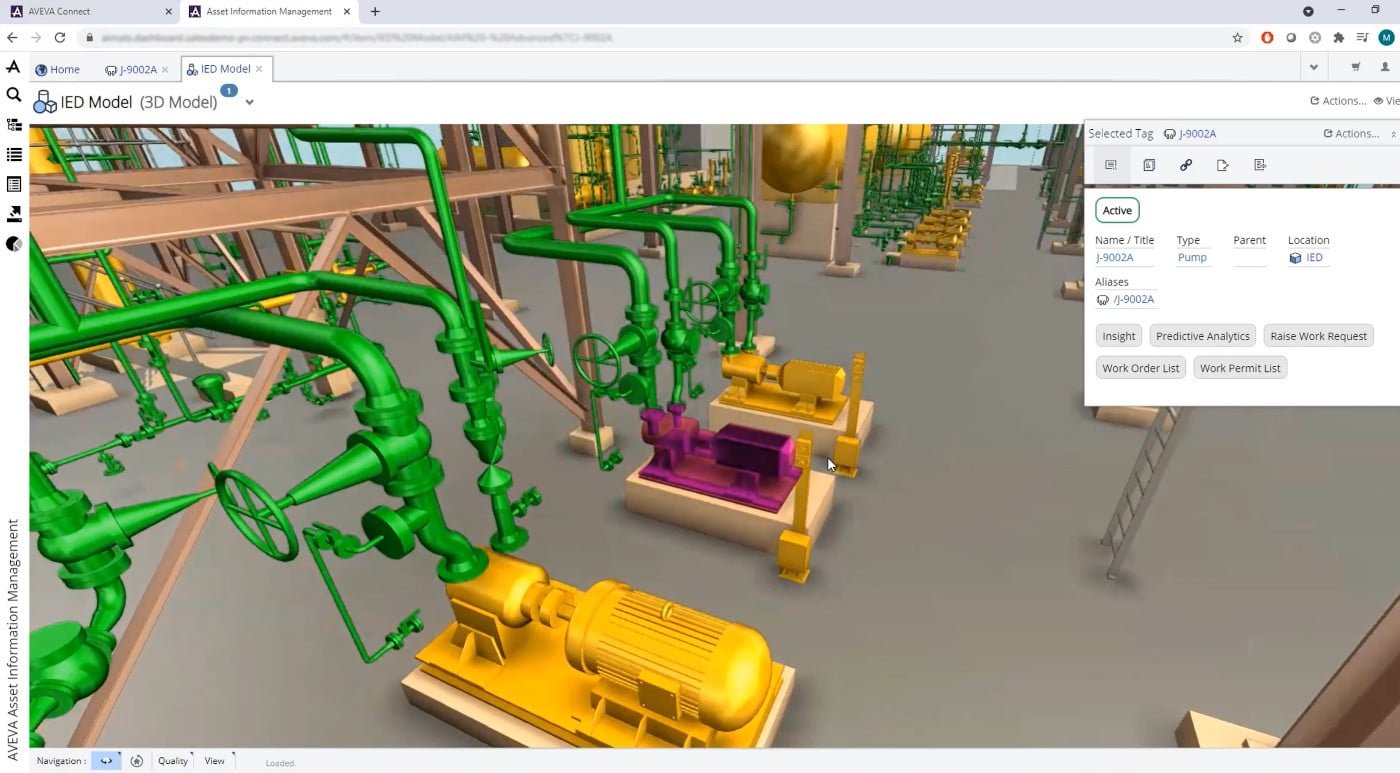The height and width of the screenshot is (773, 1400).
Task: Click the browser address bar
Action: (650, 38)
